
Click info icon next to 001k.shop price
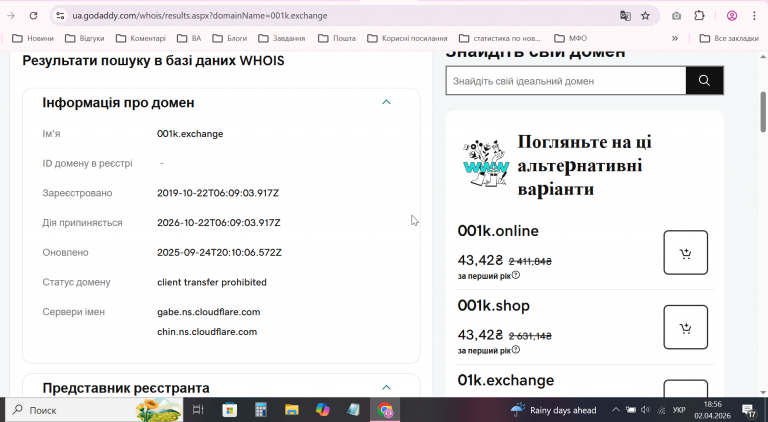(x=516, y=350)
